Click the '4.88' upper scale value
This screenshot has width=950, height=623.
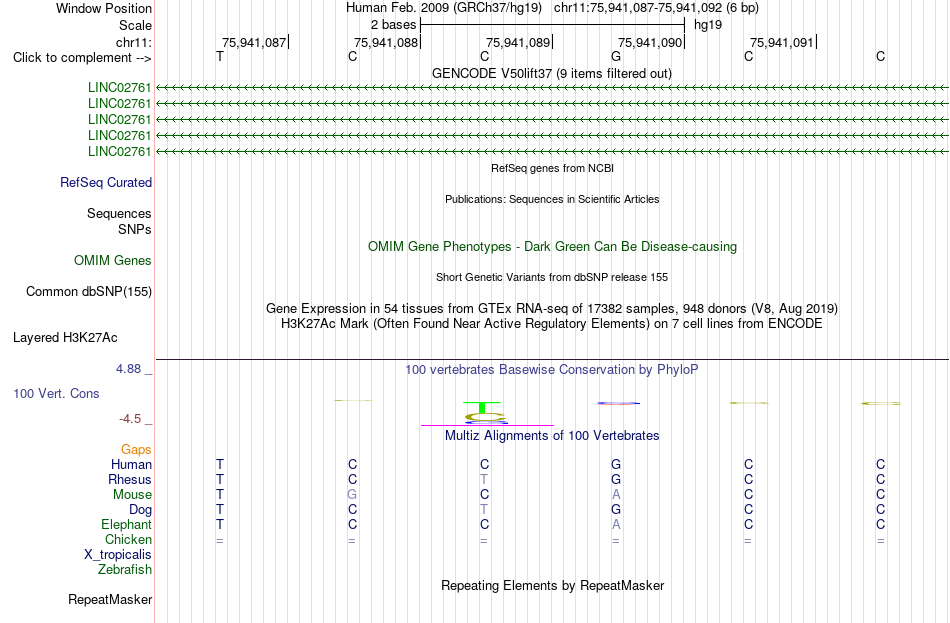point(128,368)
